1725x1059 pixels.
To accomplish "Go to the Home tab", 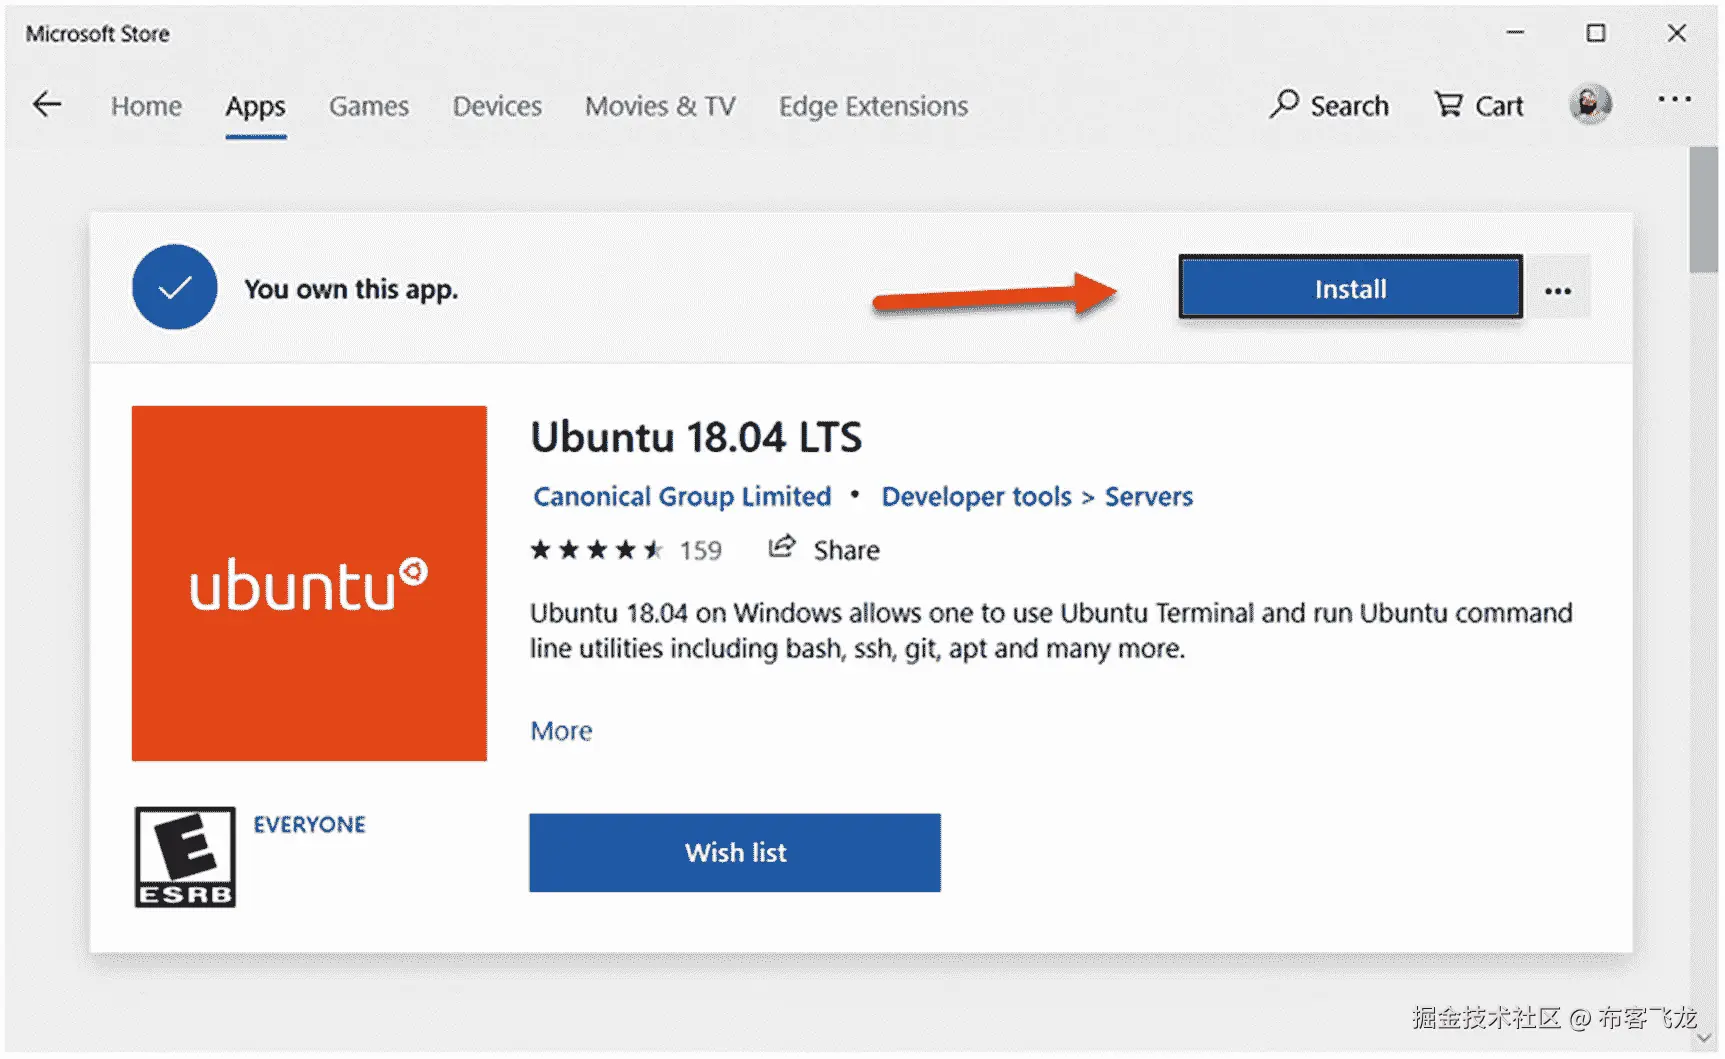I will coord(146,106).
